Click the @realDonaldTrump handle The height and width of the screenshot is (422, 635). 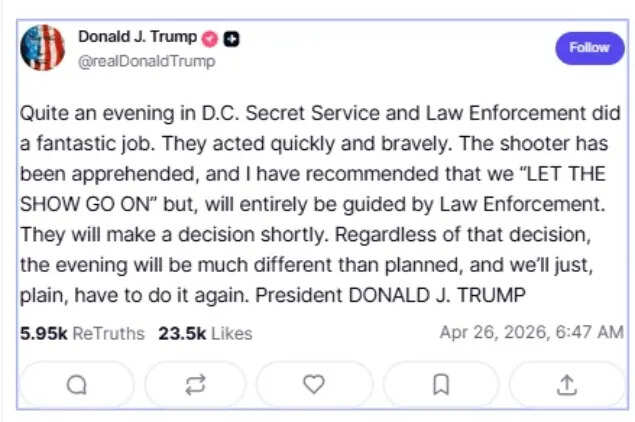146,61
